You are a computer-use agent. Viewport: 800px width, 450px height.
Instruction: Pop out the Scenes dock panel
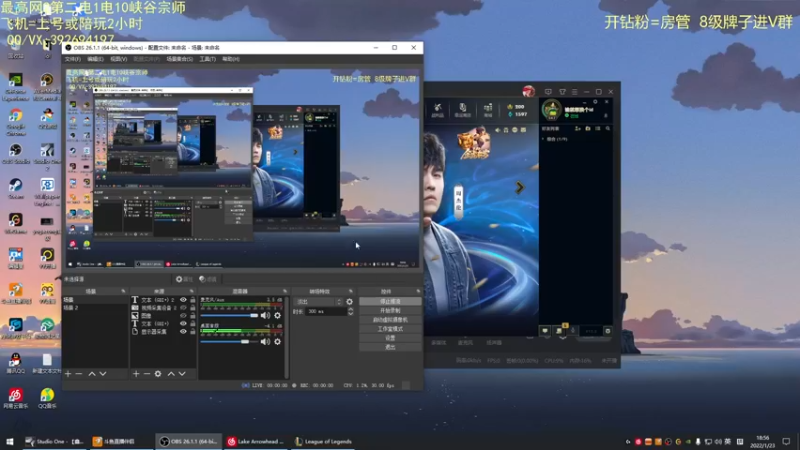[123, 291]
